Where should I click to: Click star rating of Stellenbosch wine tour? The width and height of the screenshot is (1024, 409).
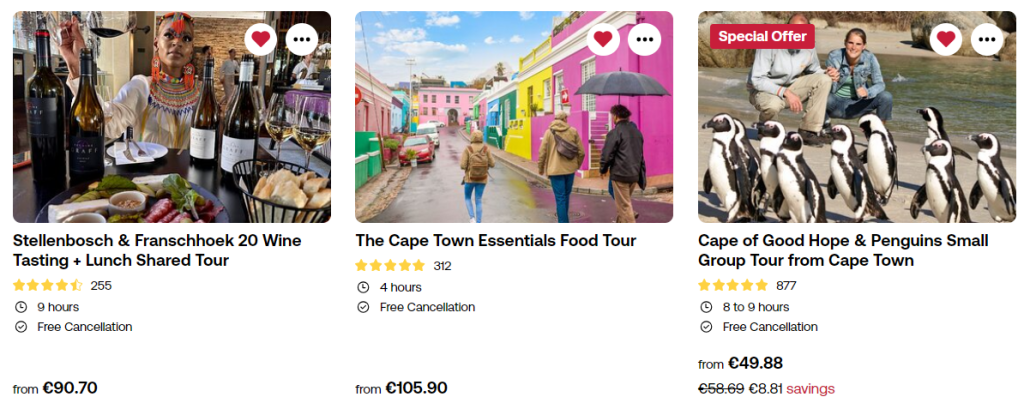[x=47, y=285]
